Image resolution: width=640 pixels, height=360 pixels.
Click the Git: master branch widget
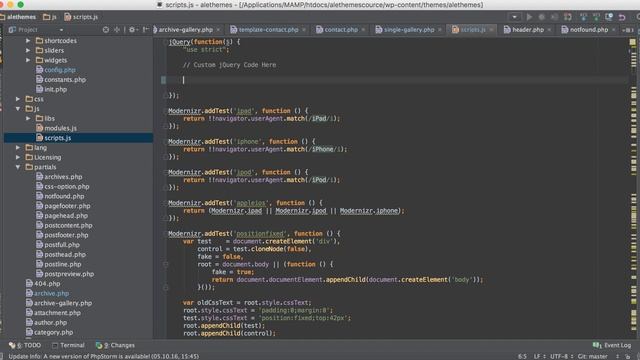pyautogui.click(x=593, y=356)
